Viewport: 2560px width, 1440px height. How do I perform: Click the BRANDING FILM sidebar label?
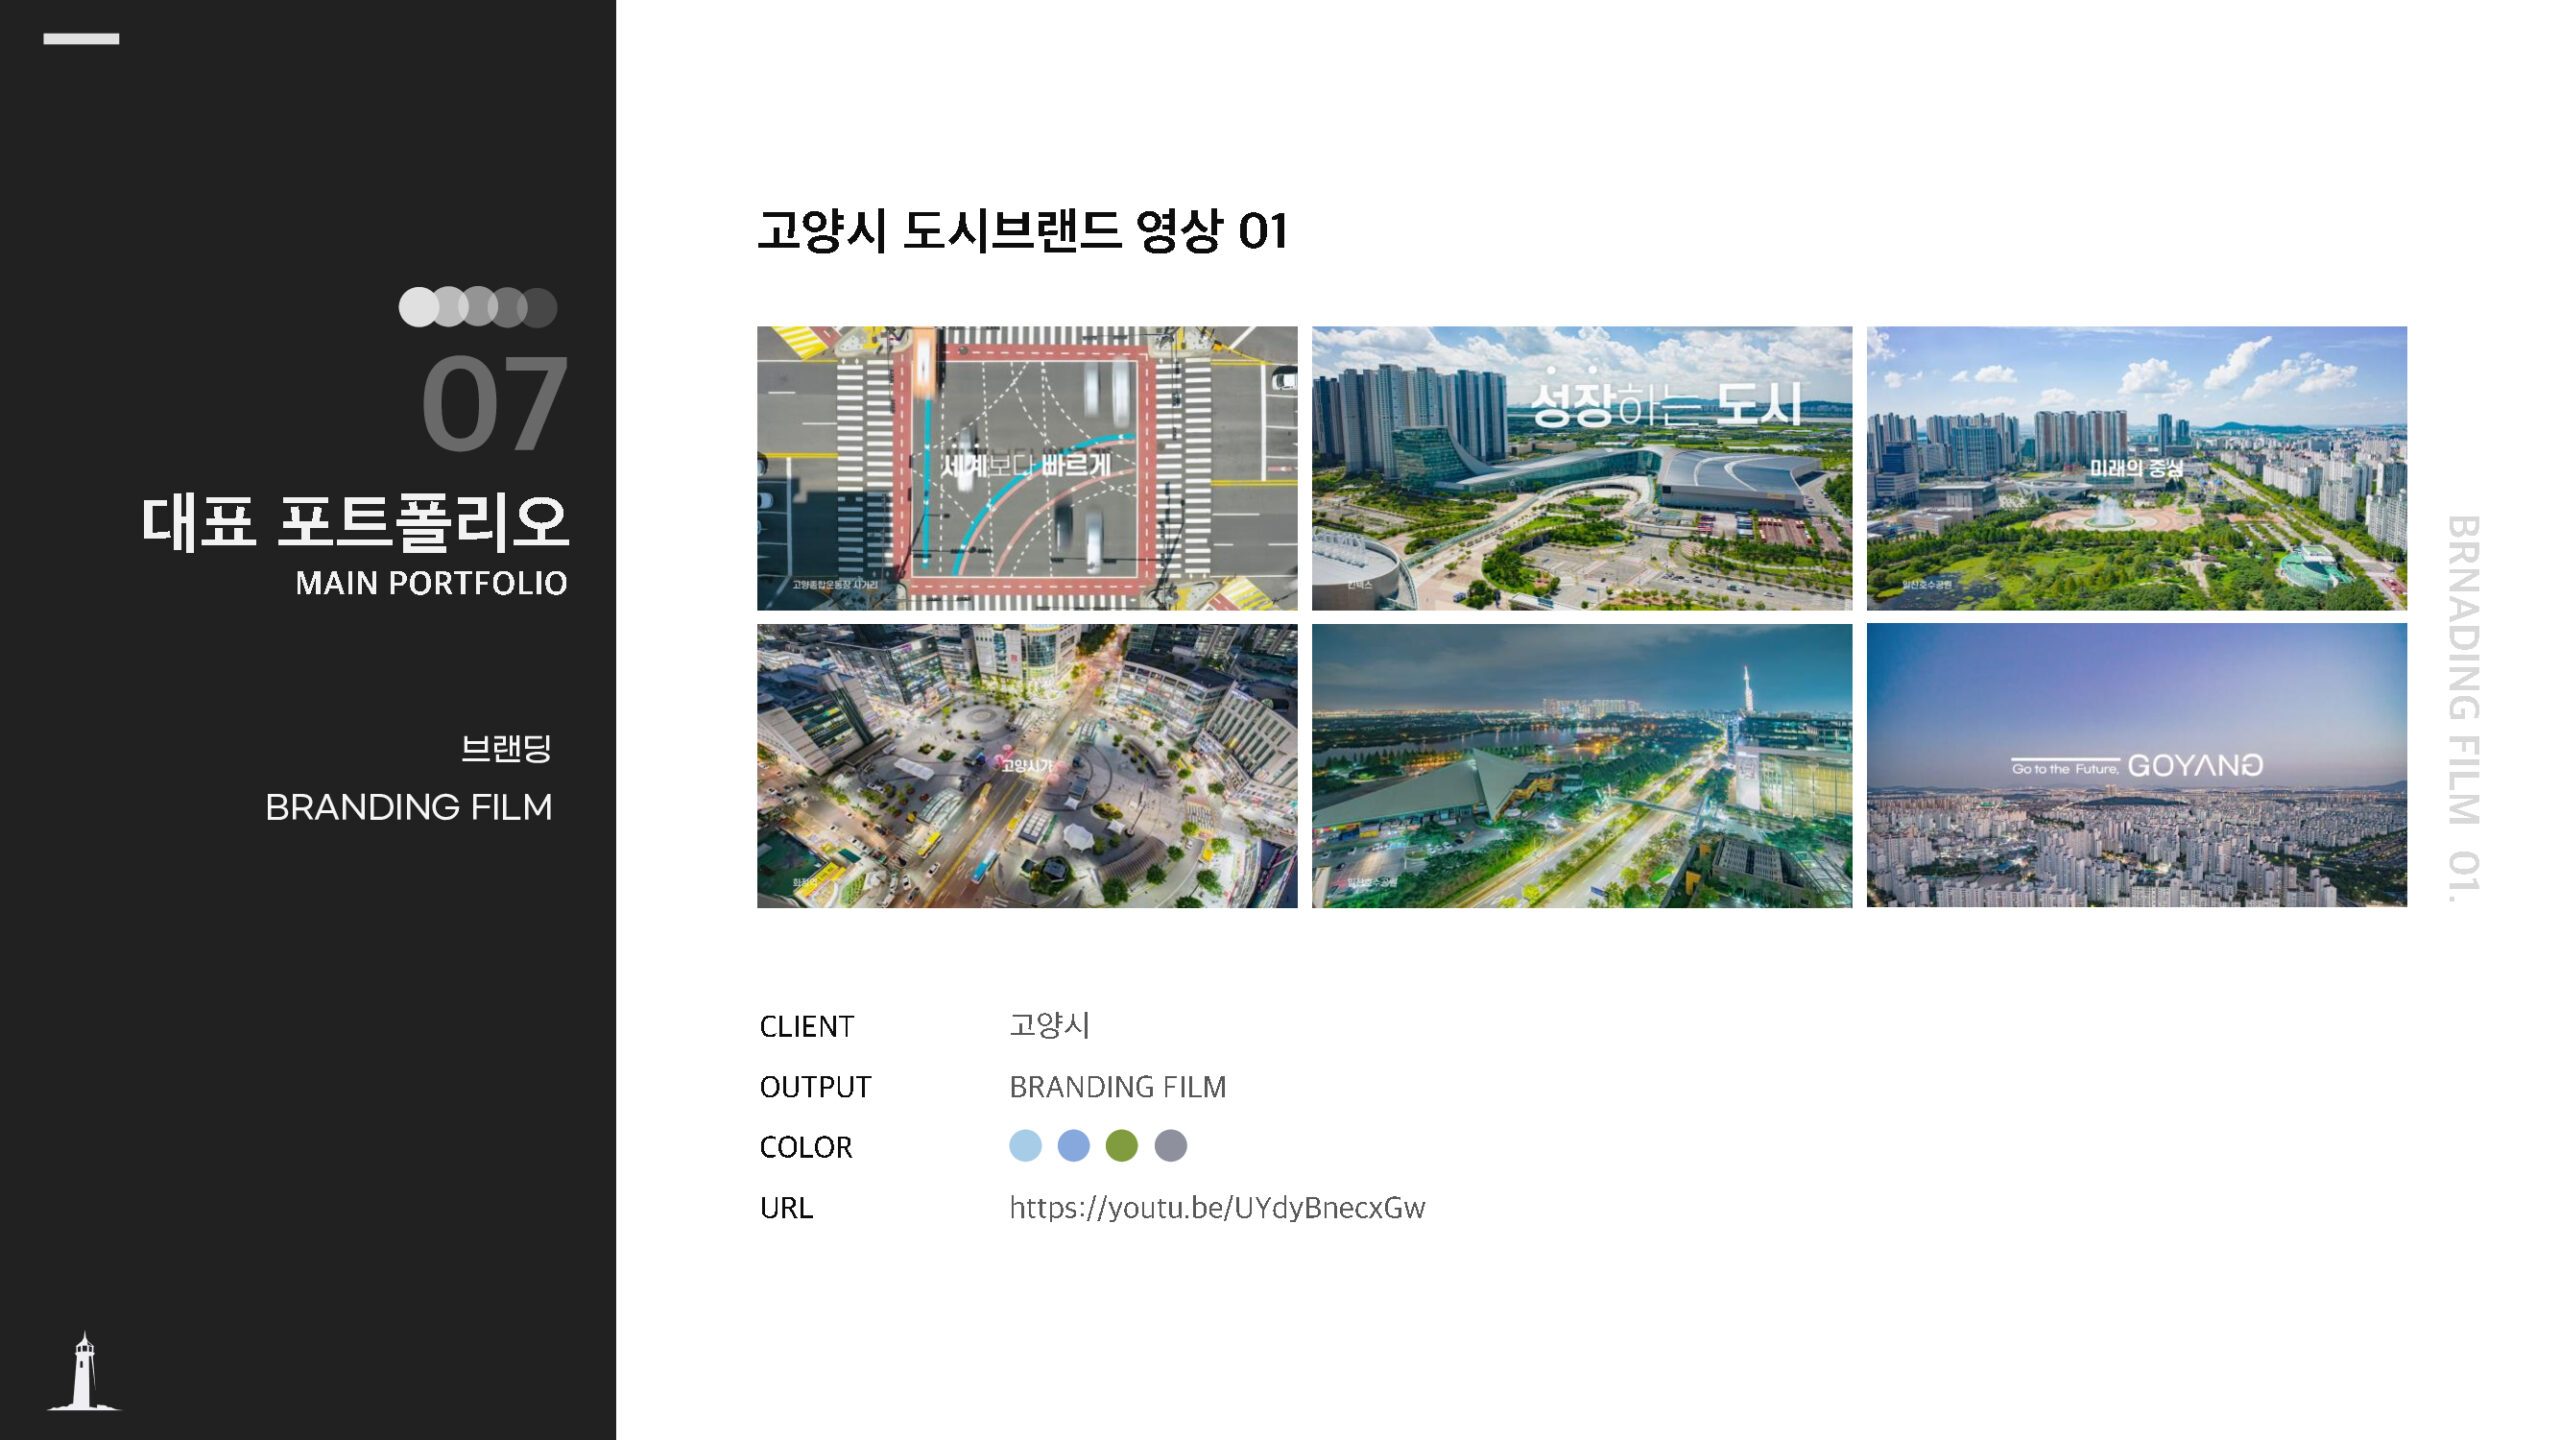point(408,807)
